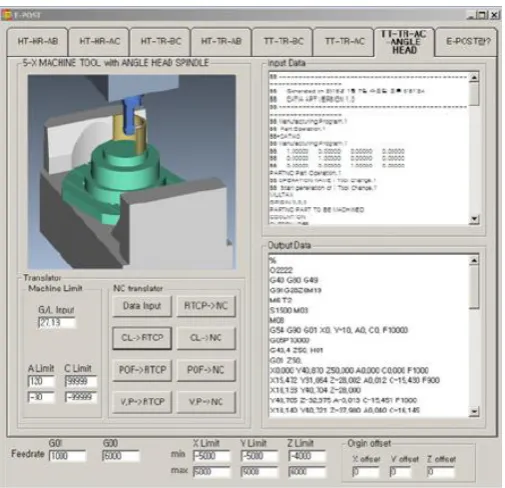505x488 pixels.
Task: Go to the HT-TR-AB tab
Action: 221,42
